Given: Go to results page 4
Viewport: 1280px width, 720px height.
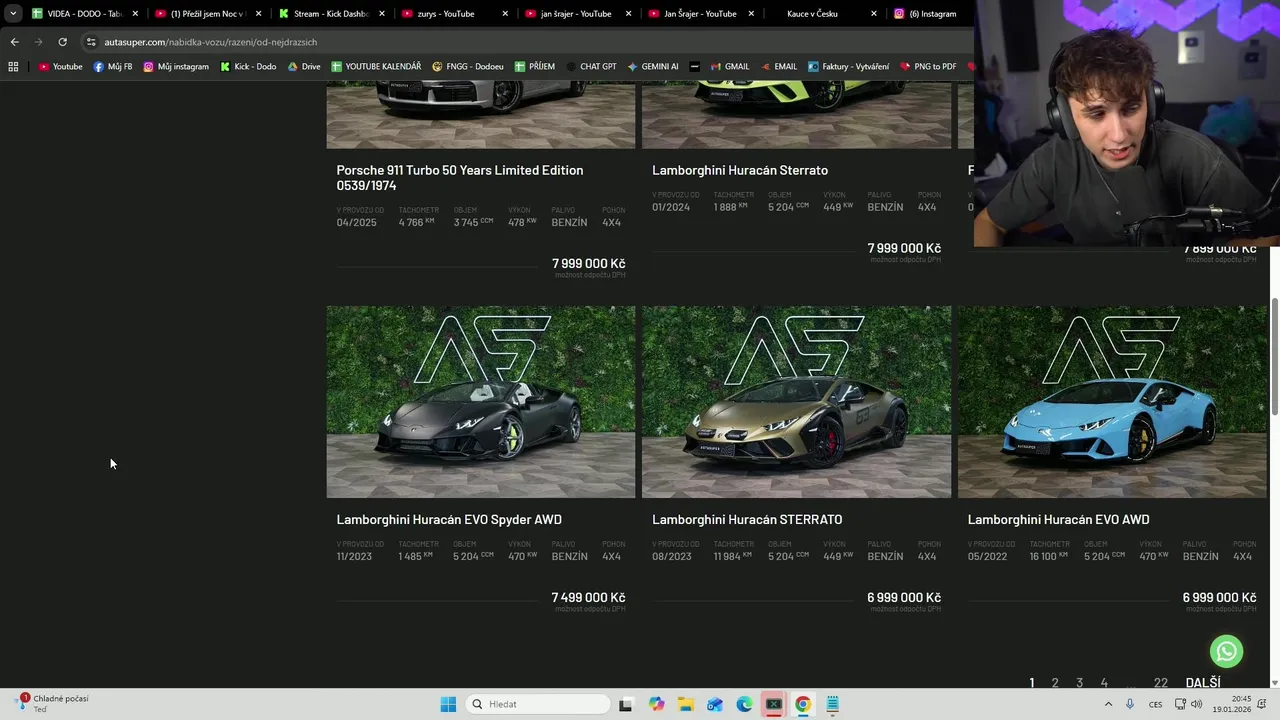Looking at the screenshot, I should point(1104,682).
